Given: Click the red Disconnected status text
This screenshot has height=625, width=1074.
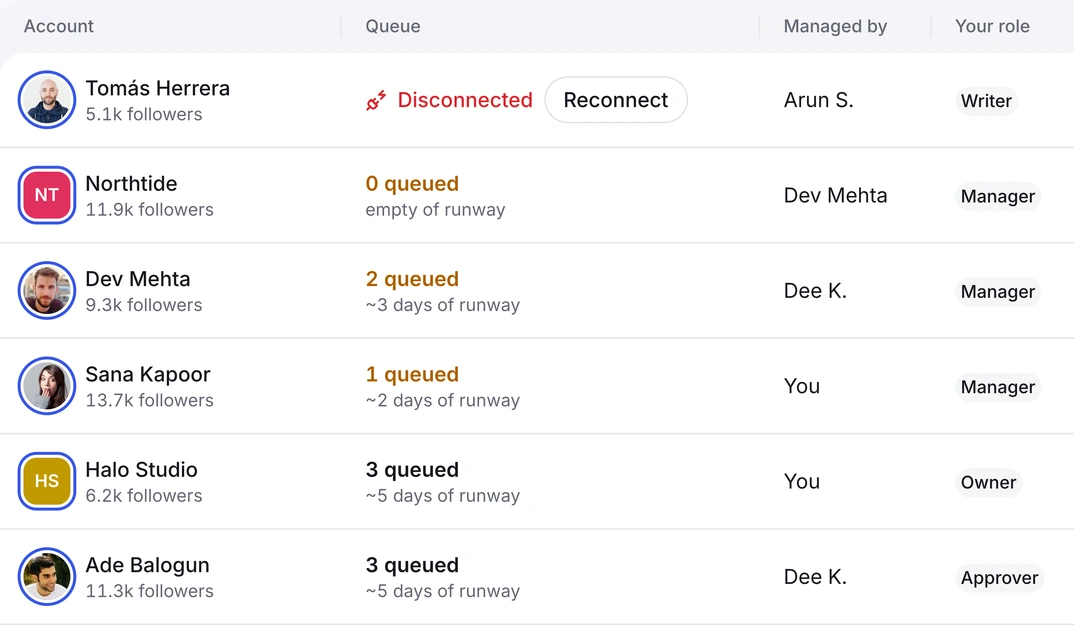Looking at the screenshot, I should pyautogui.click(x=464, y=100).
